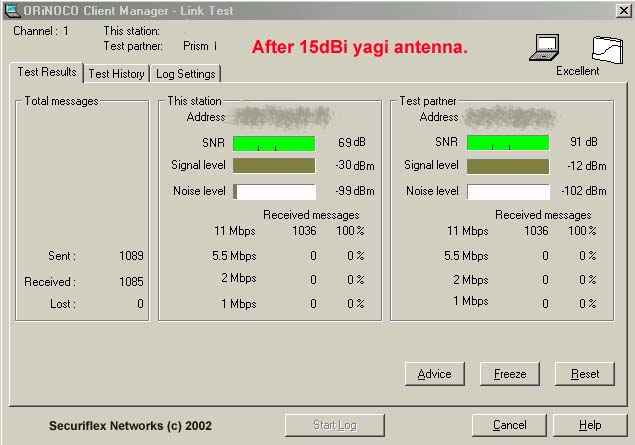Click the blurred Test partner address
635x445 pixels.
tap(510, 117)
